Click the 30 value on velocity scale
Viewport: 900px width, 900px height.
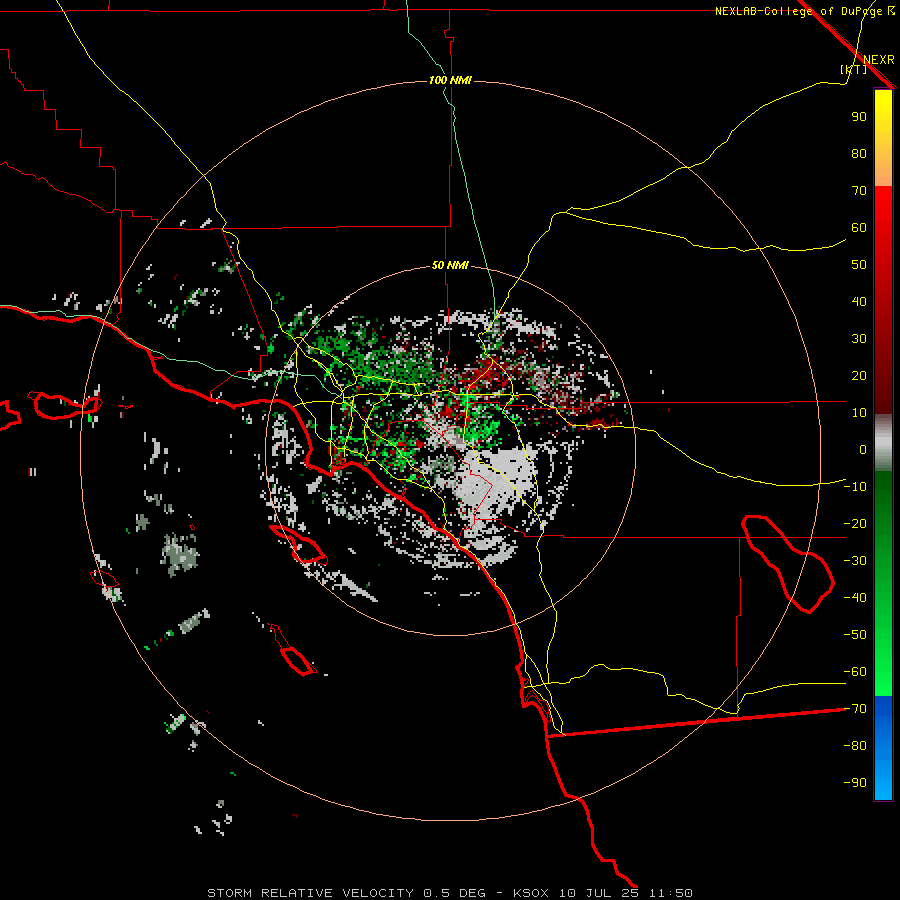(859, 339)
